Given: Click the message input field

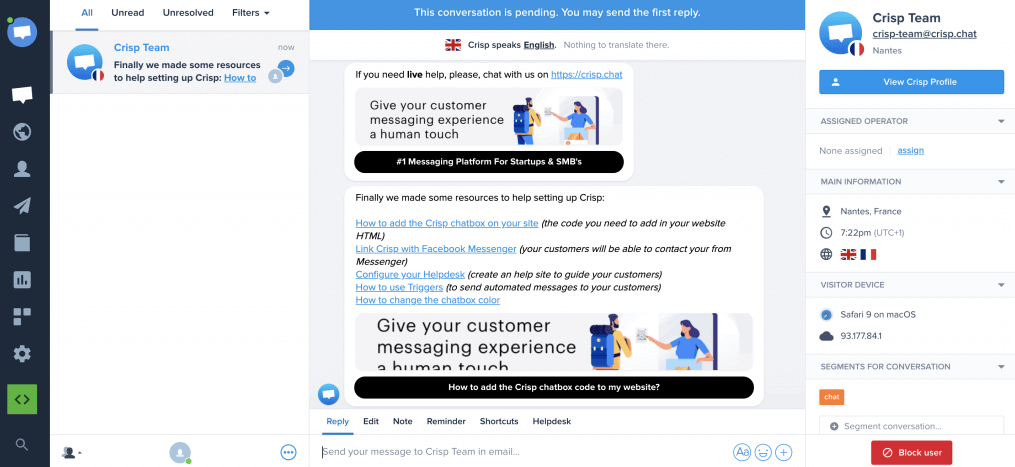Looking at the screenshot, I should point(524,452).
